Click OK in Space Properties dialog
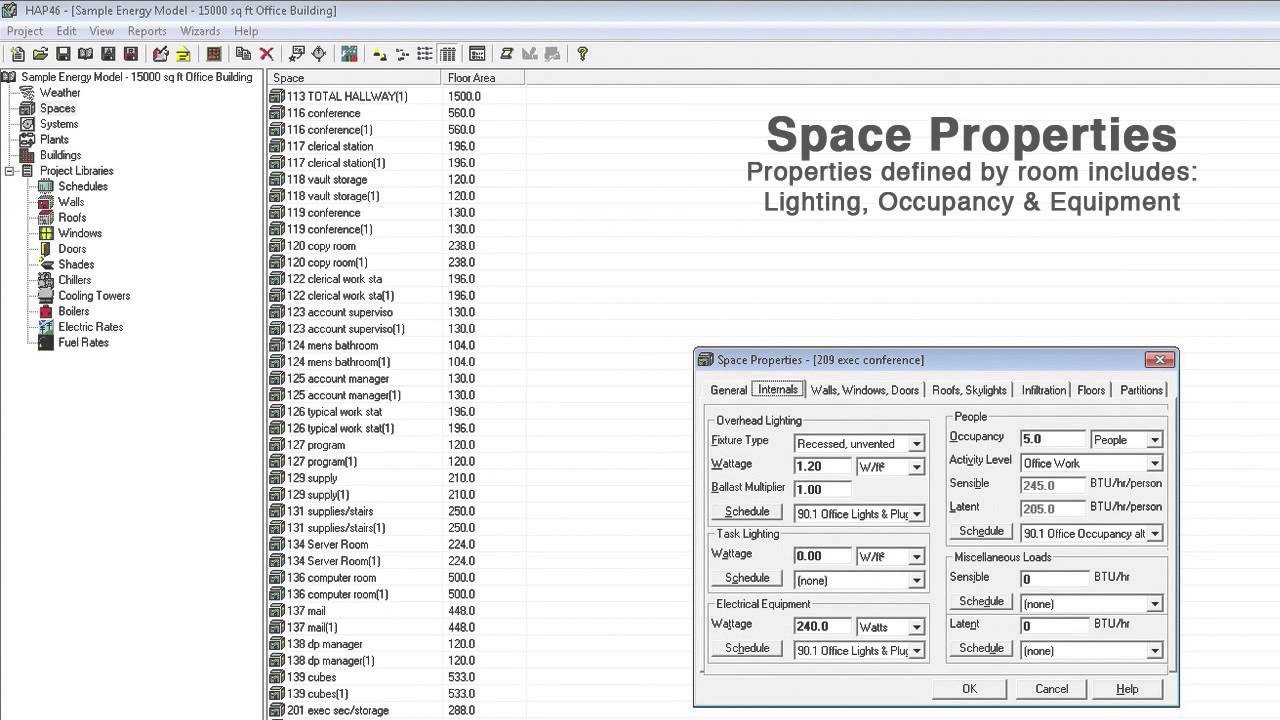The width and height of the screenshot is (1280, 720). pyautogui.click(x=969, y=689)
